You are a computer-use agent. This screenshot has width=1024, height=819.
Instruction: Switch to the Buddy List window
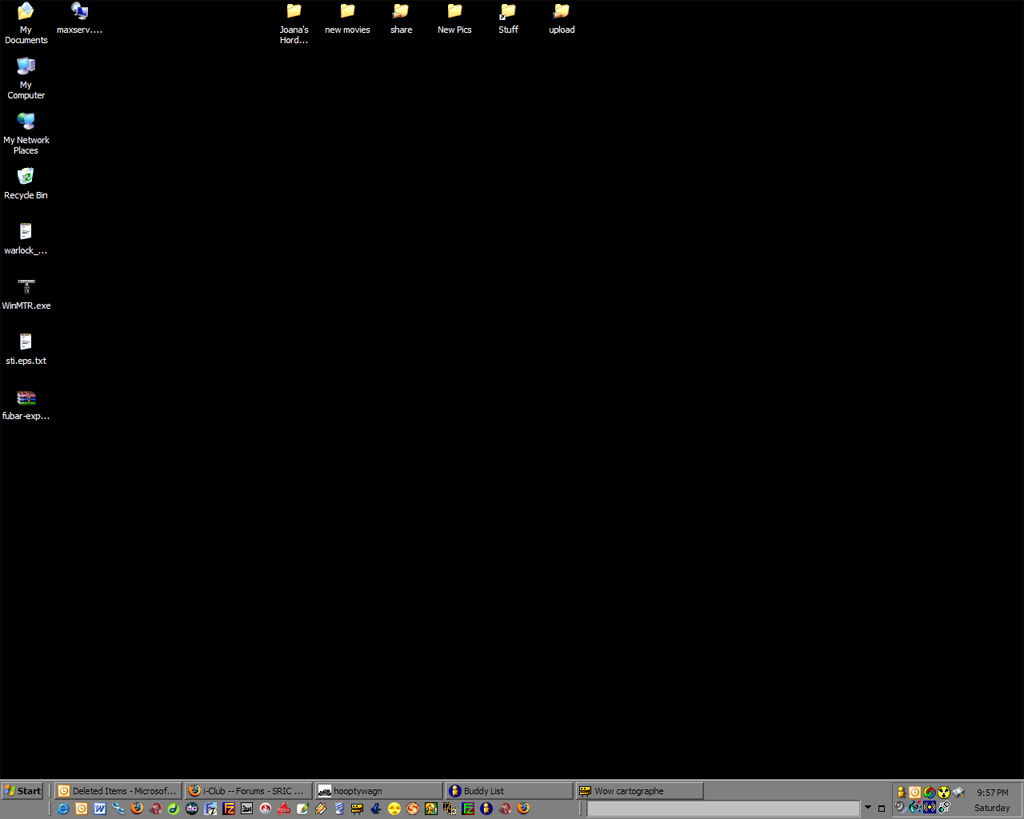(x=508, y=791)
